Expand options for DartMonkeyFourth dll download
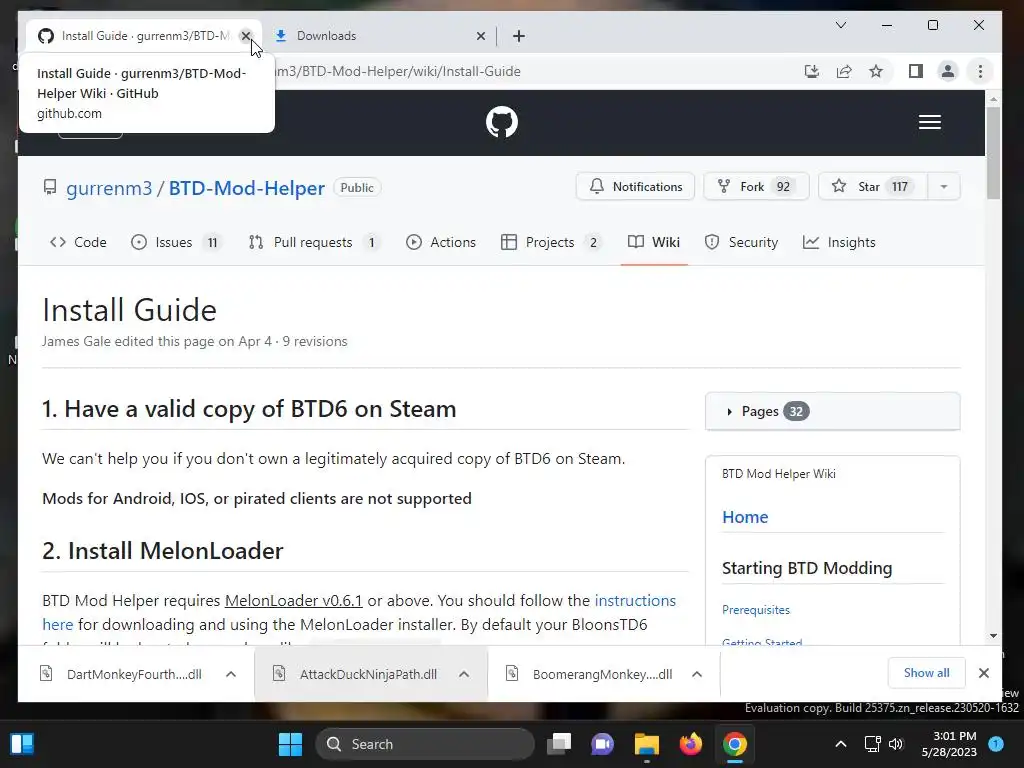 coord(231,674)
